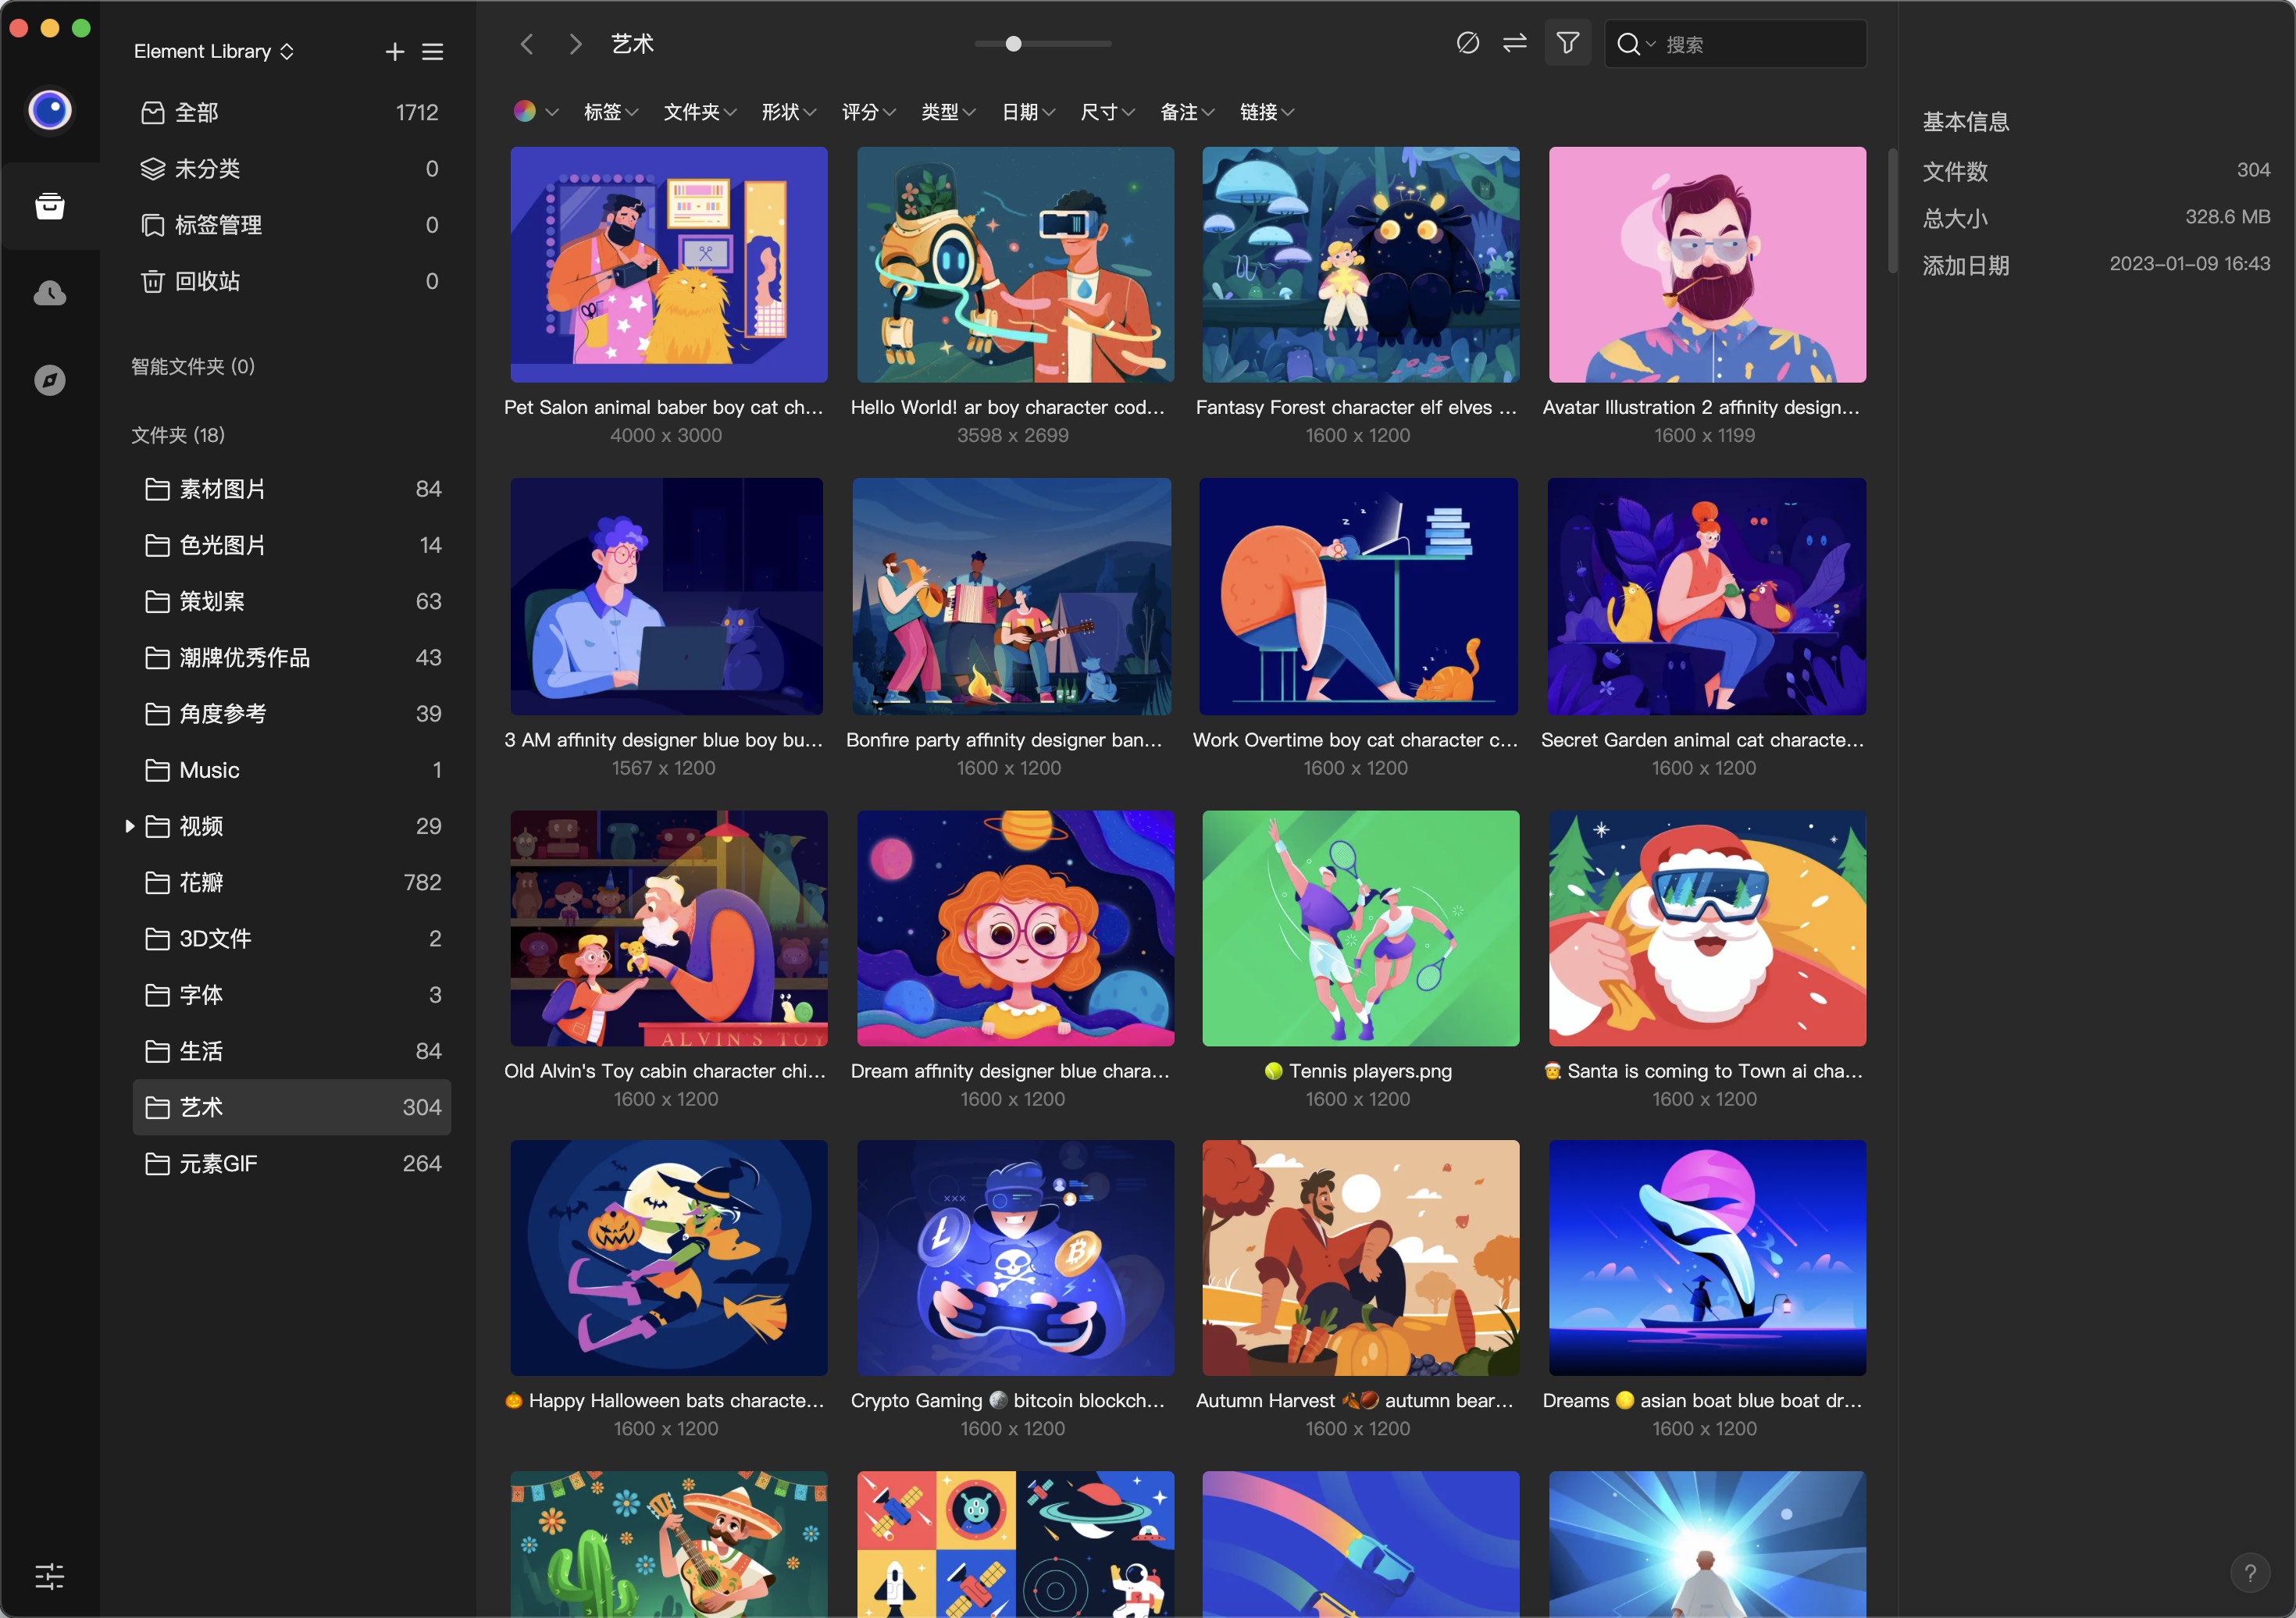Screen dimensions: 2296x1618
Task: Open the color filter dropdown
Action: click(536, 111)
